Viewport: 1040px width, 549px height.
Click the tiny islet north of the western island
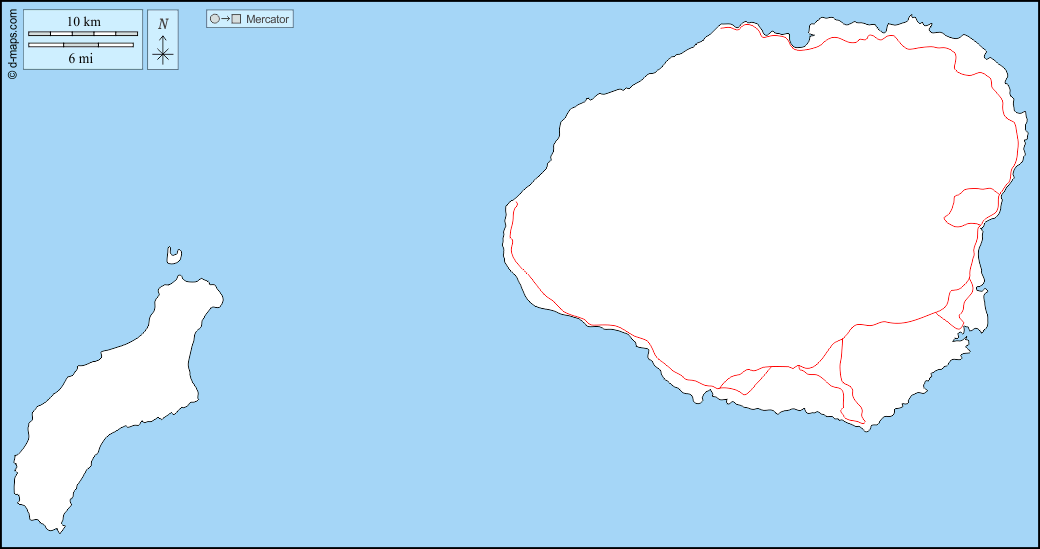click(174, 257)
